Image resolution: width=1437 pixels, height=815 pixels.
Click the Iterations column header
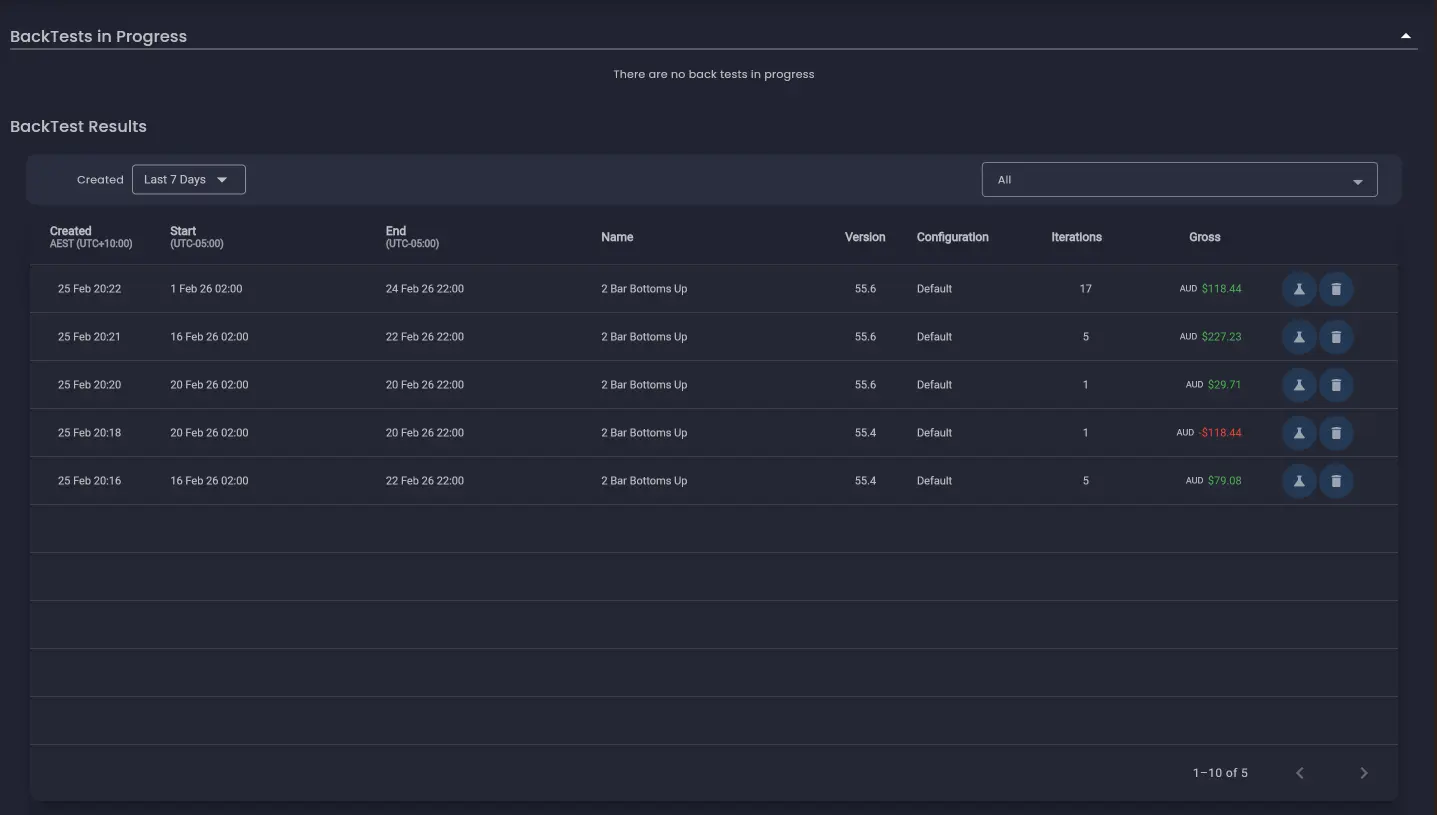(x=1076, y=237)
